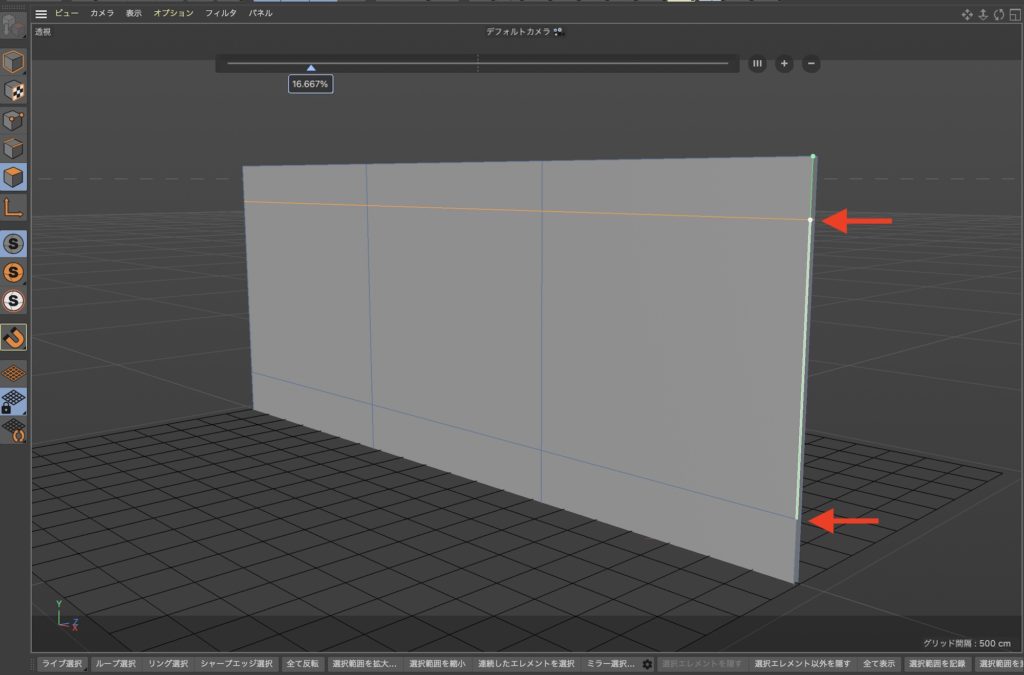Image resolution: width=1024 pixels, height=675 pixels.
Task: Open the パネル dropdown
Action: (260, 13)
